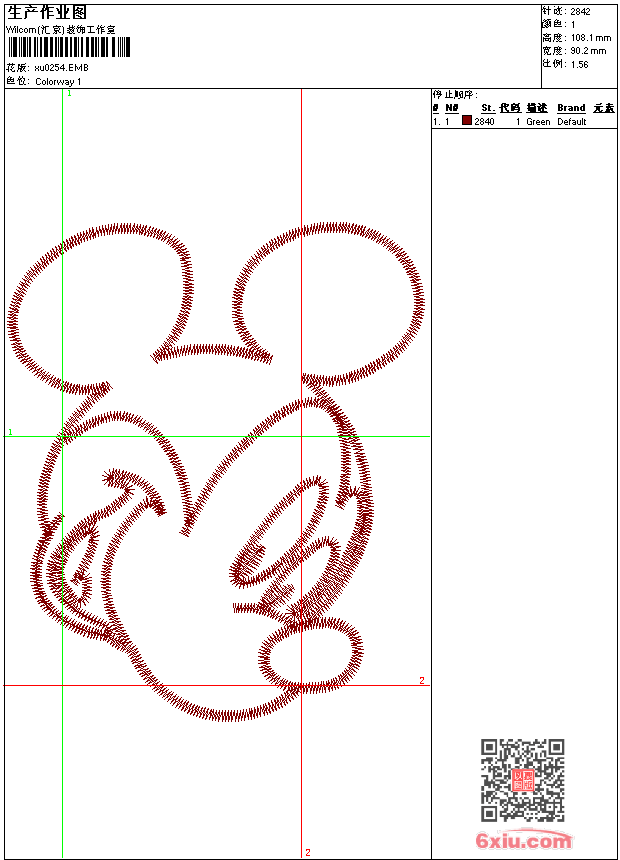Image resolution: width=620 pixels, height=860 pixels.
Task: Click the 停止顺序 heading
Action: (x=455, y=94)
